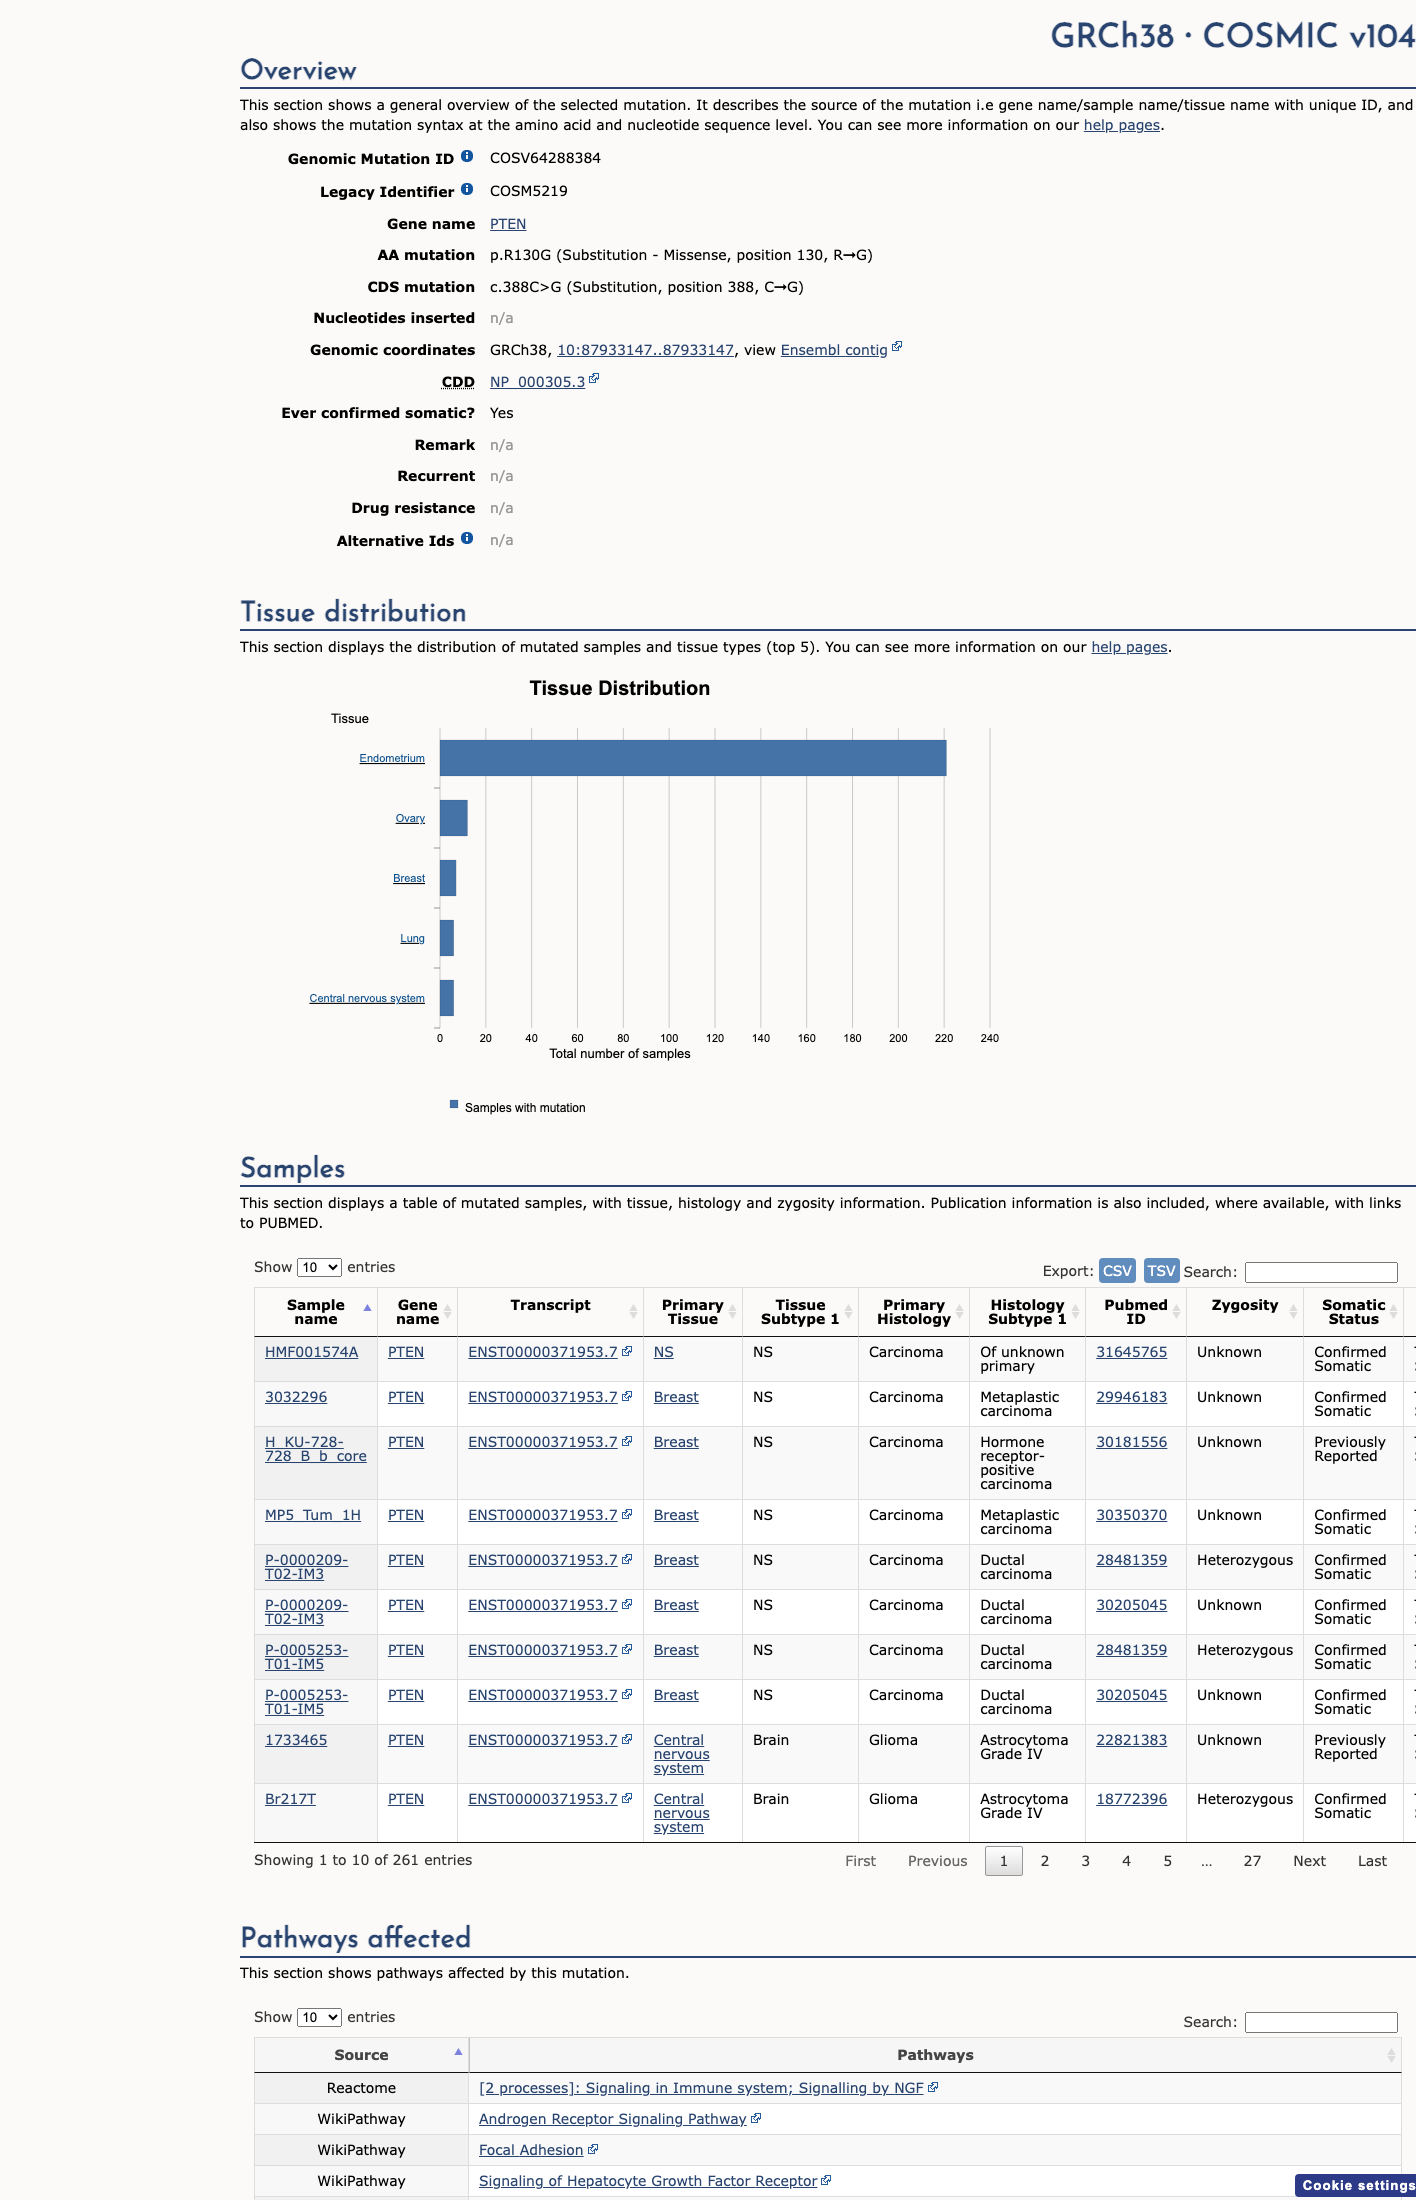Focus the Samples table search field
This screenshot has width=1416, height=2200.
[x=1321, y=1272]
